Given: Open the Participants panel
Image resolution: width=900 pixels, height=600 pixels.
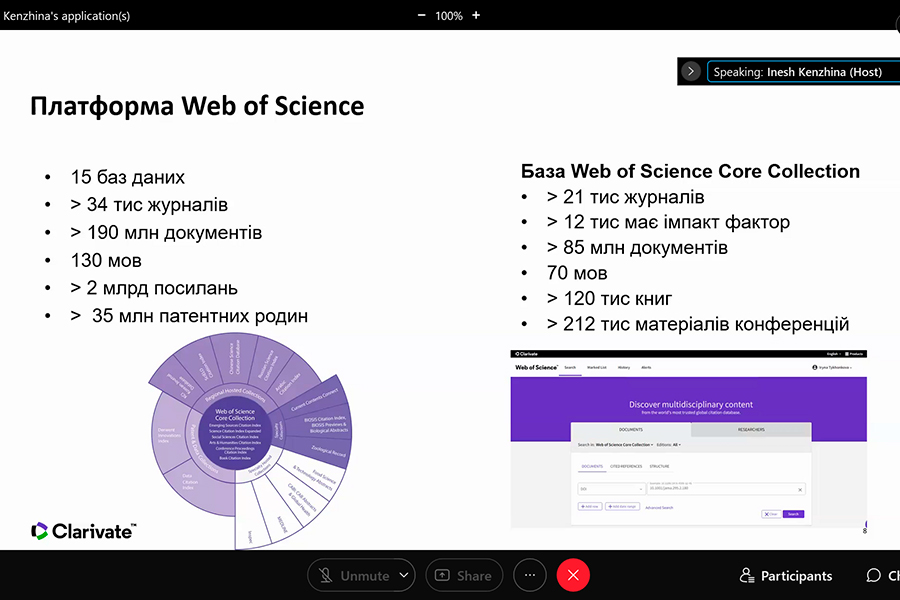Looking at the screenshot, I should pos(786,576).
